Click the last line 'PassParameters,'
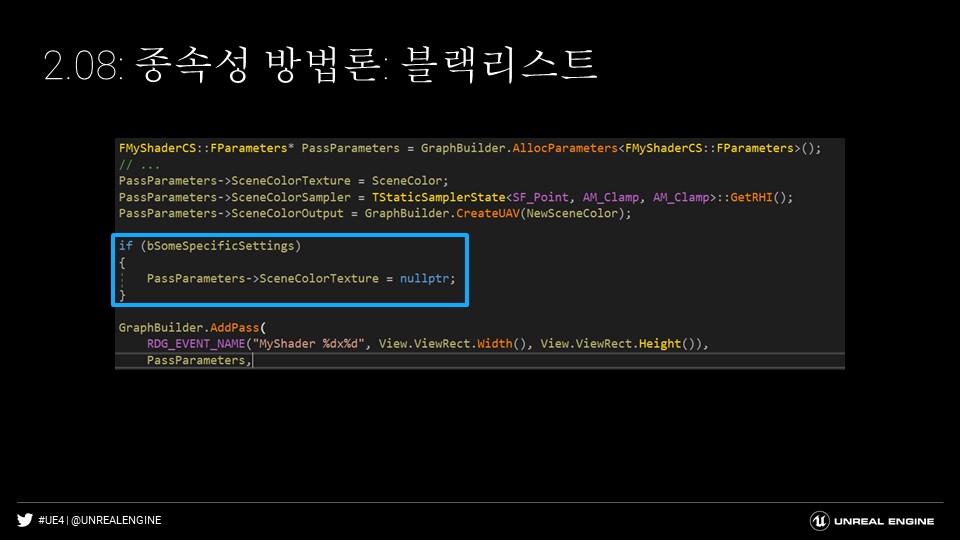960x540 pixels. (x=199, y=360)
